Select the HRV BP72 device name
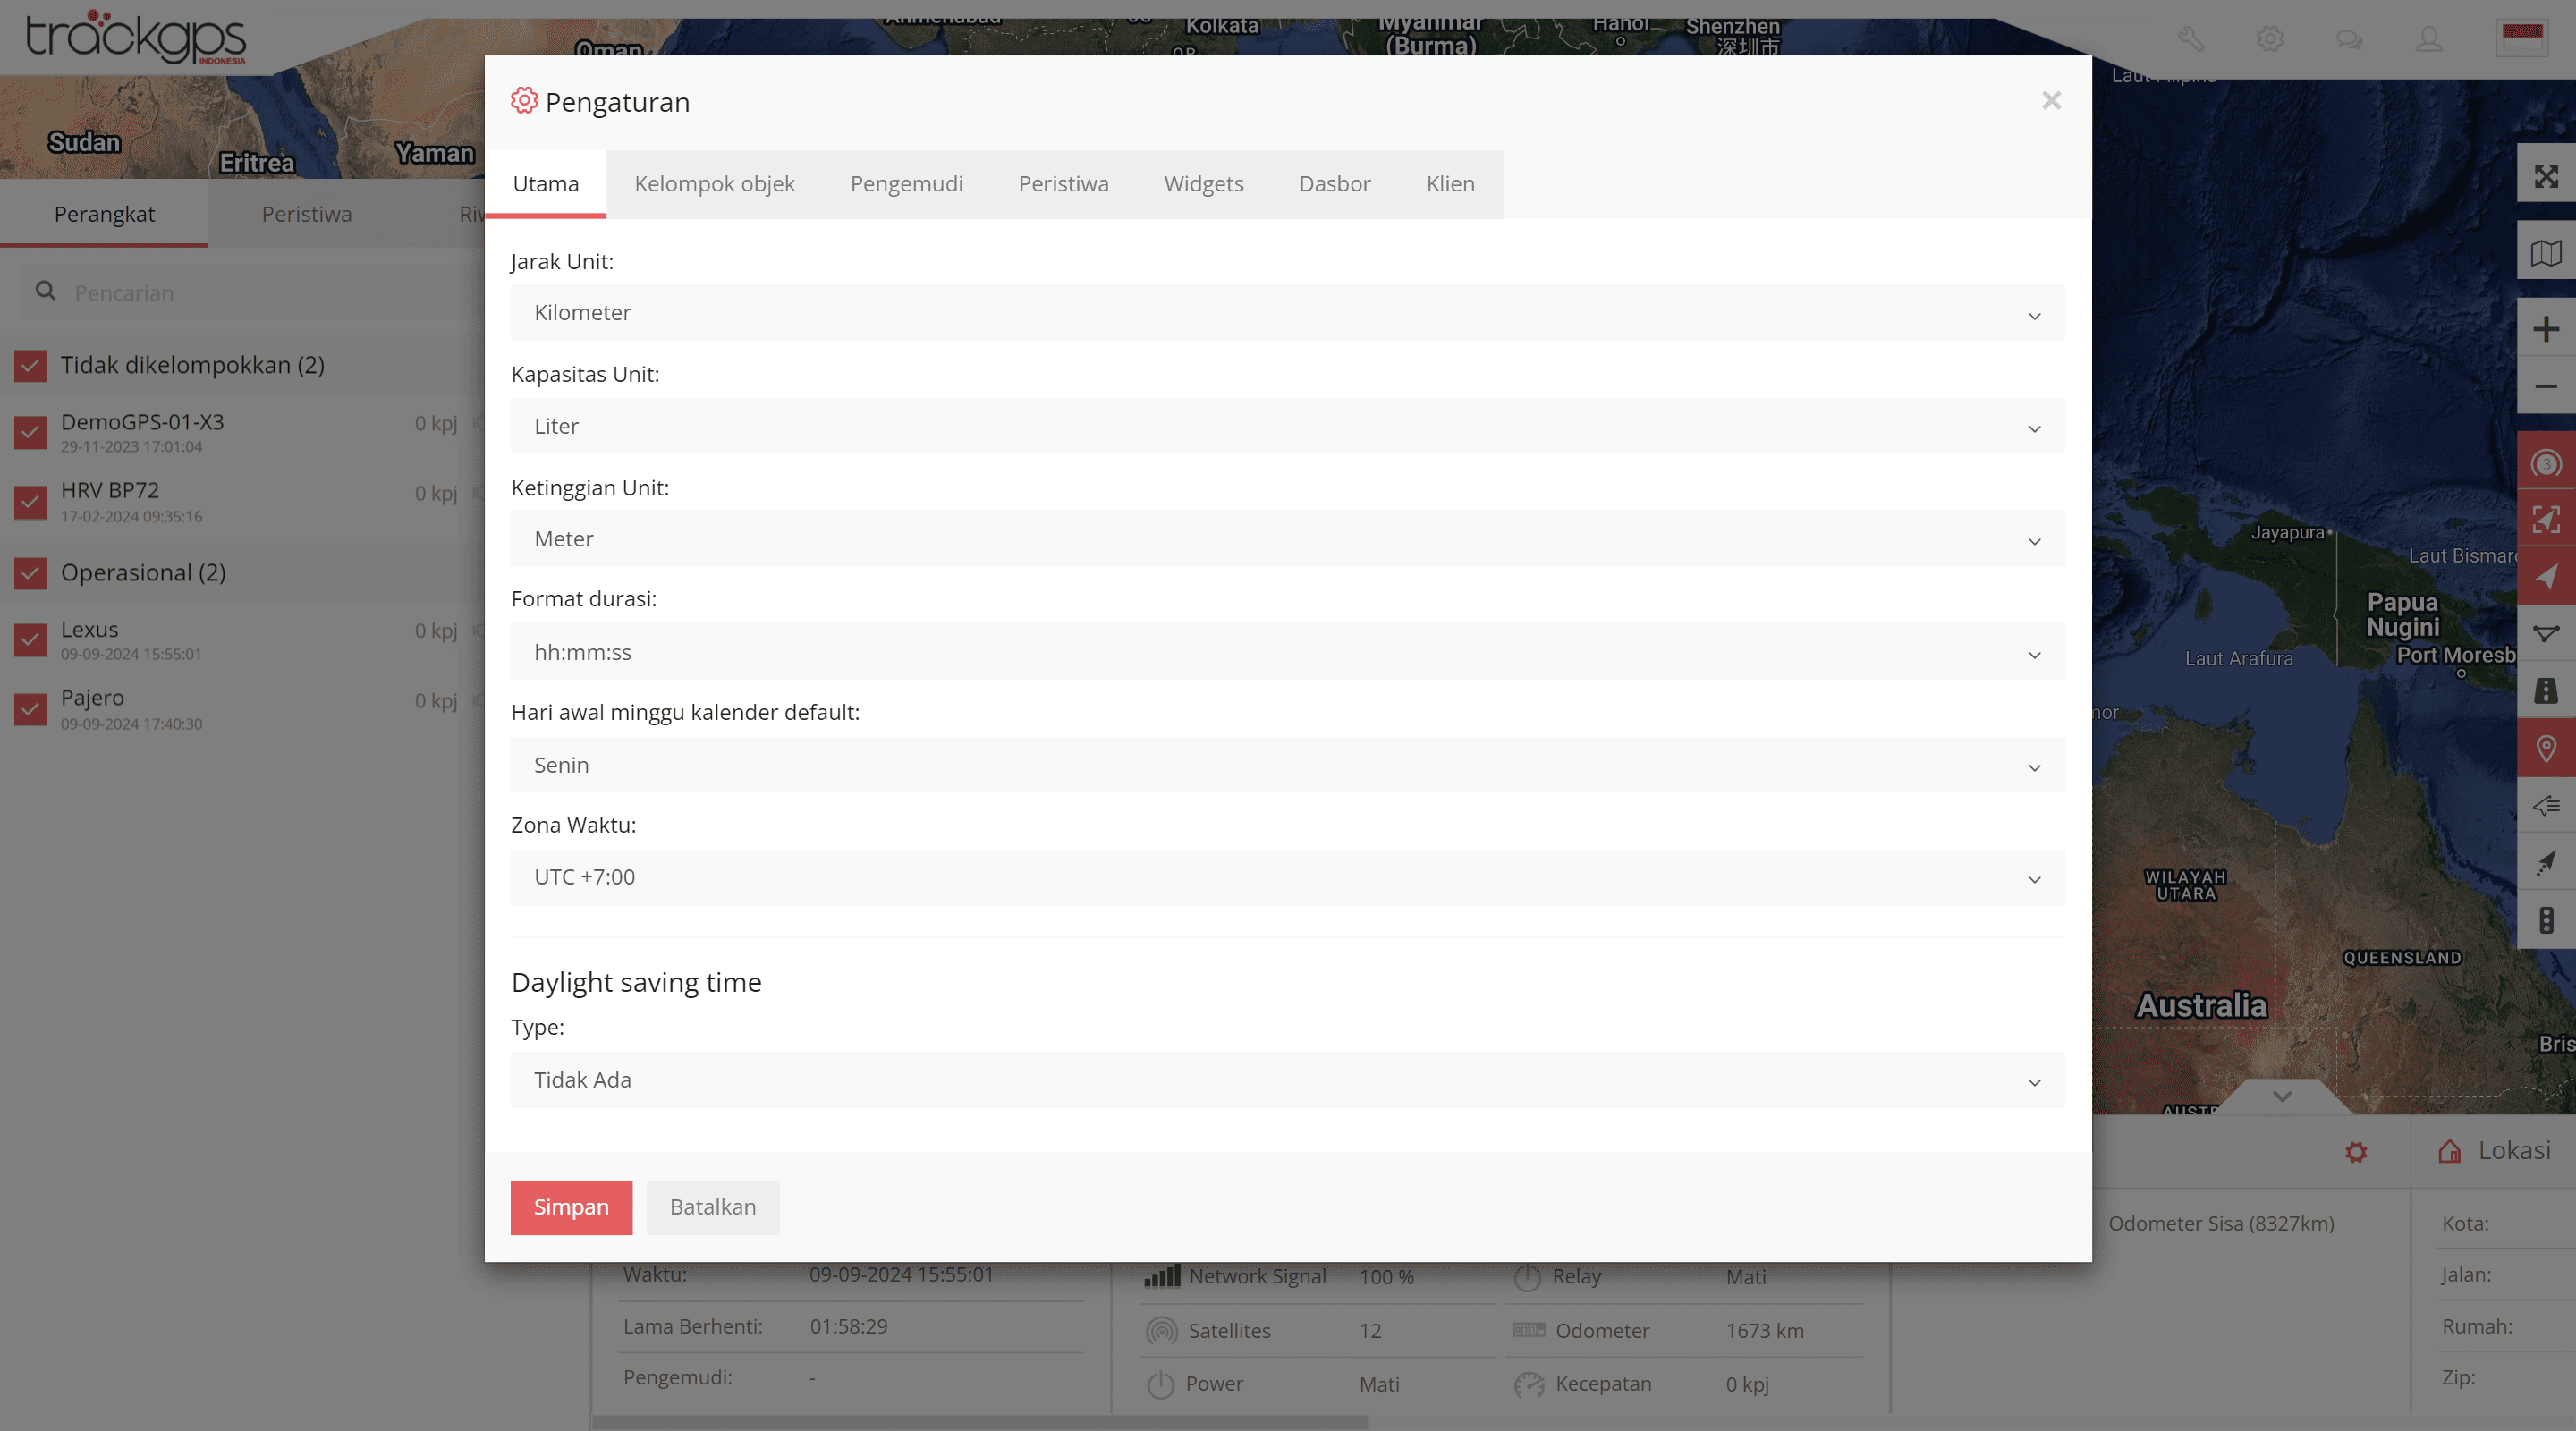 point(110,490)
